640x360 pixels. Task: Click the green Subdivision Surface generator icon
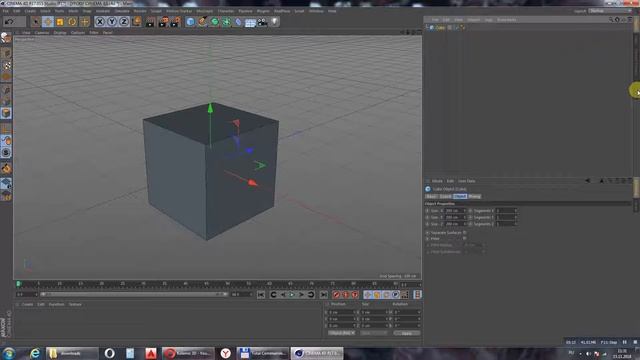(215, 22)
